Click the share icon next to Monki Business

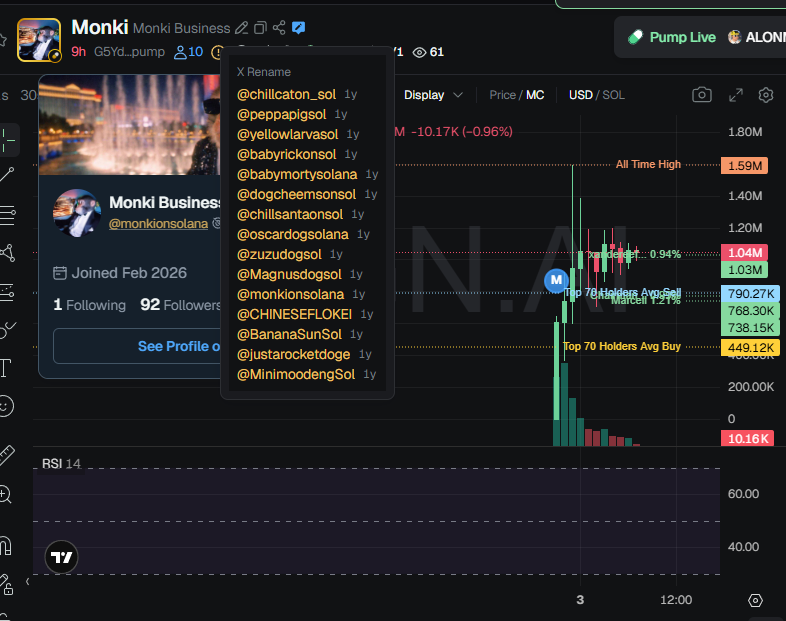click(279, 28)
